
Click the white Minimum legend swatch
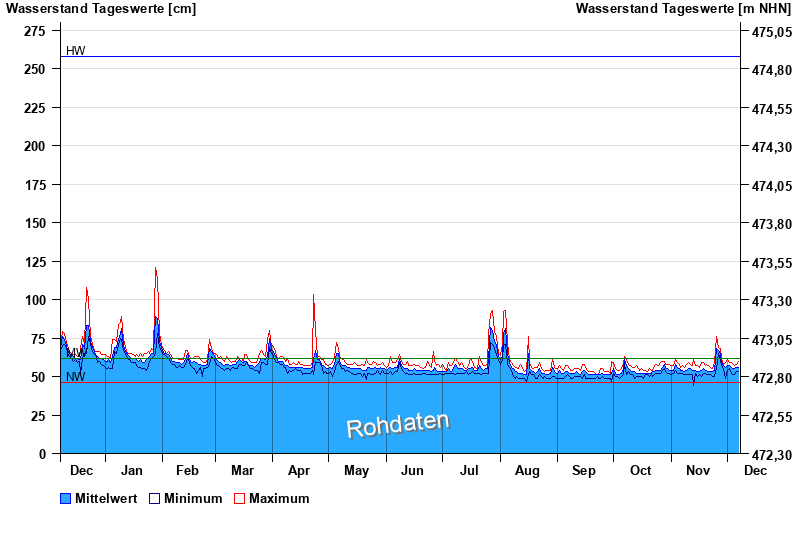(154, 498)
